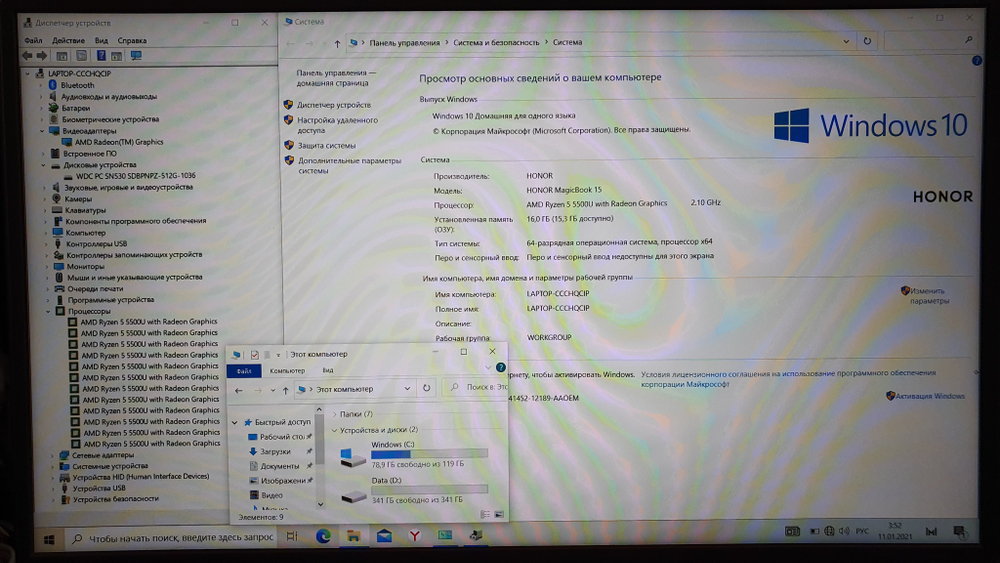Open the Mail app from the taskbar
The width and height of the screenshot is (1000, 563).
(x=384, y=536)
